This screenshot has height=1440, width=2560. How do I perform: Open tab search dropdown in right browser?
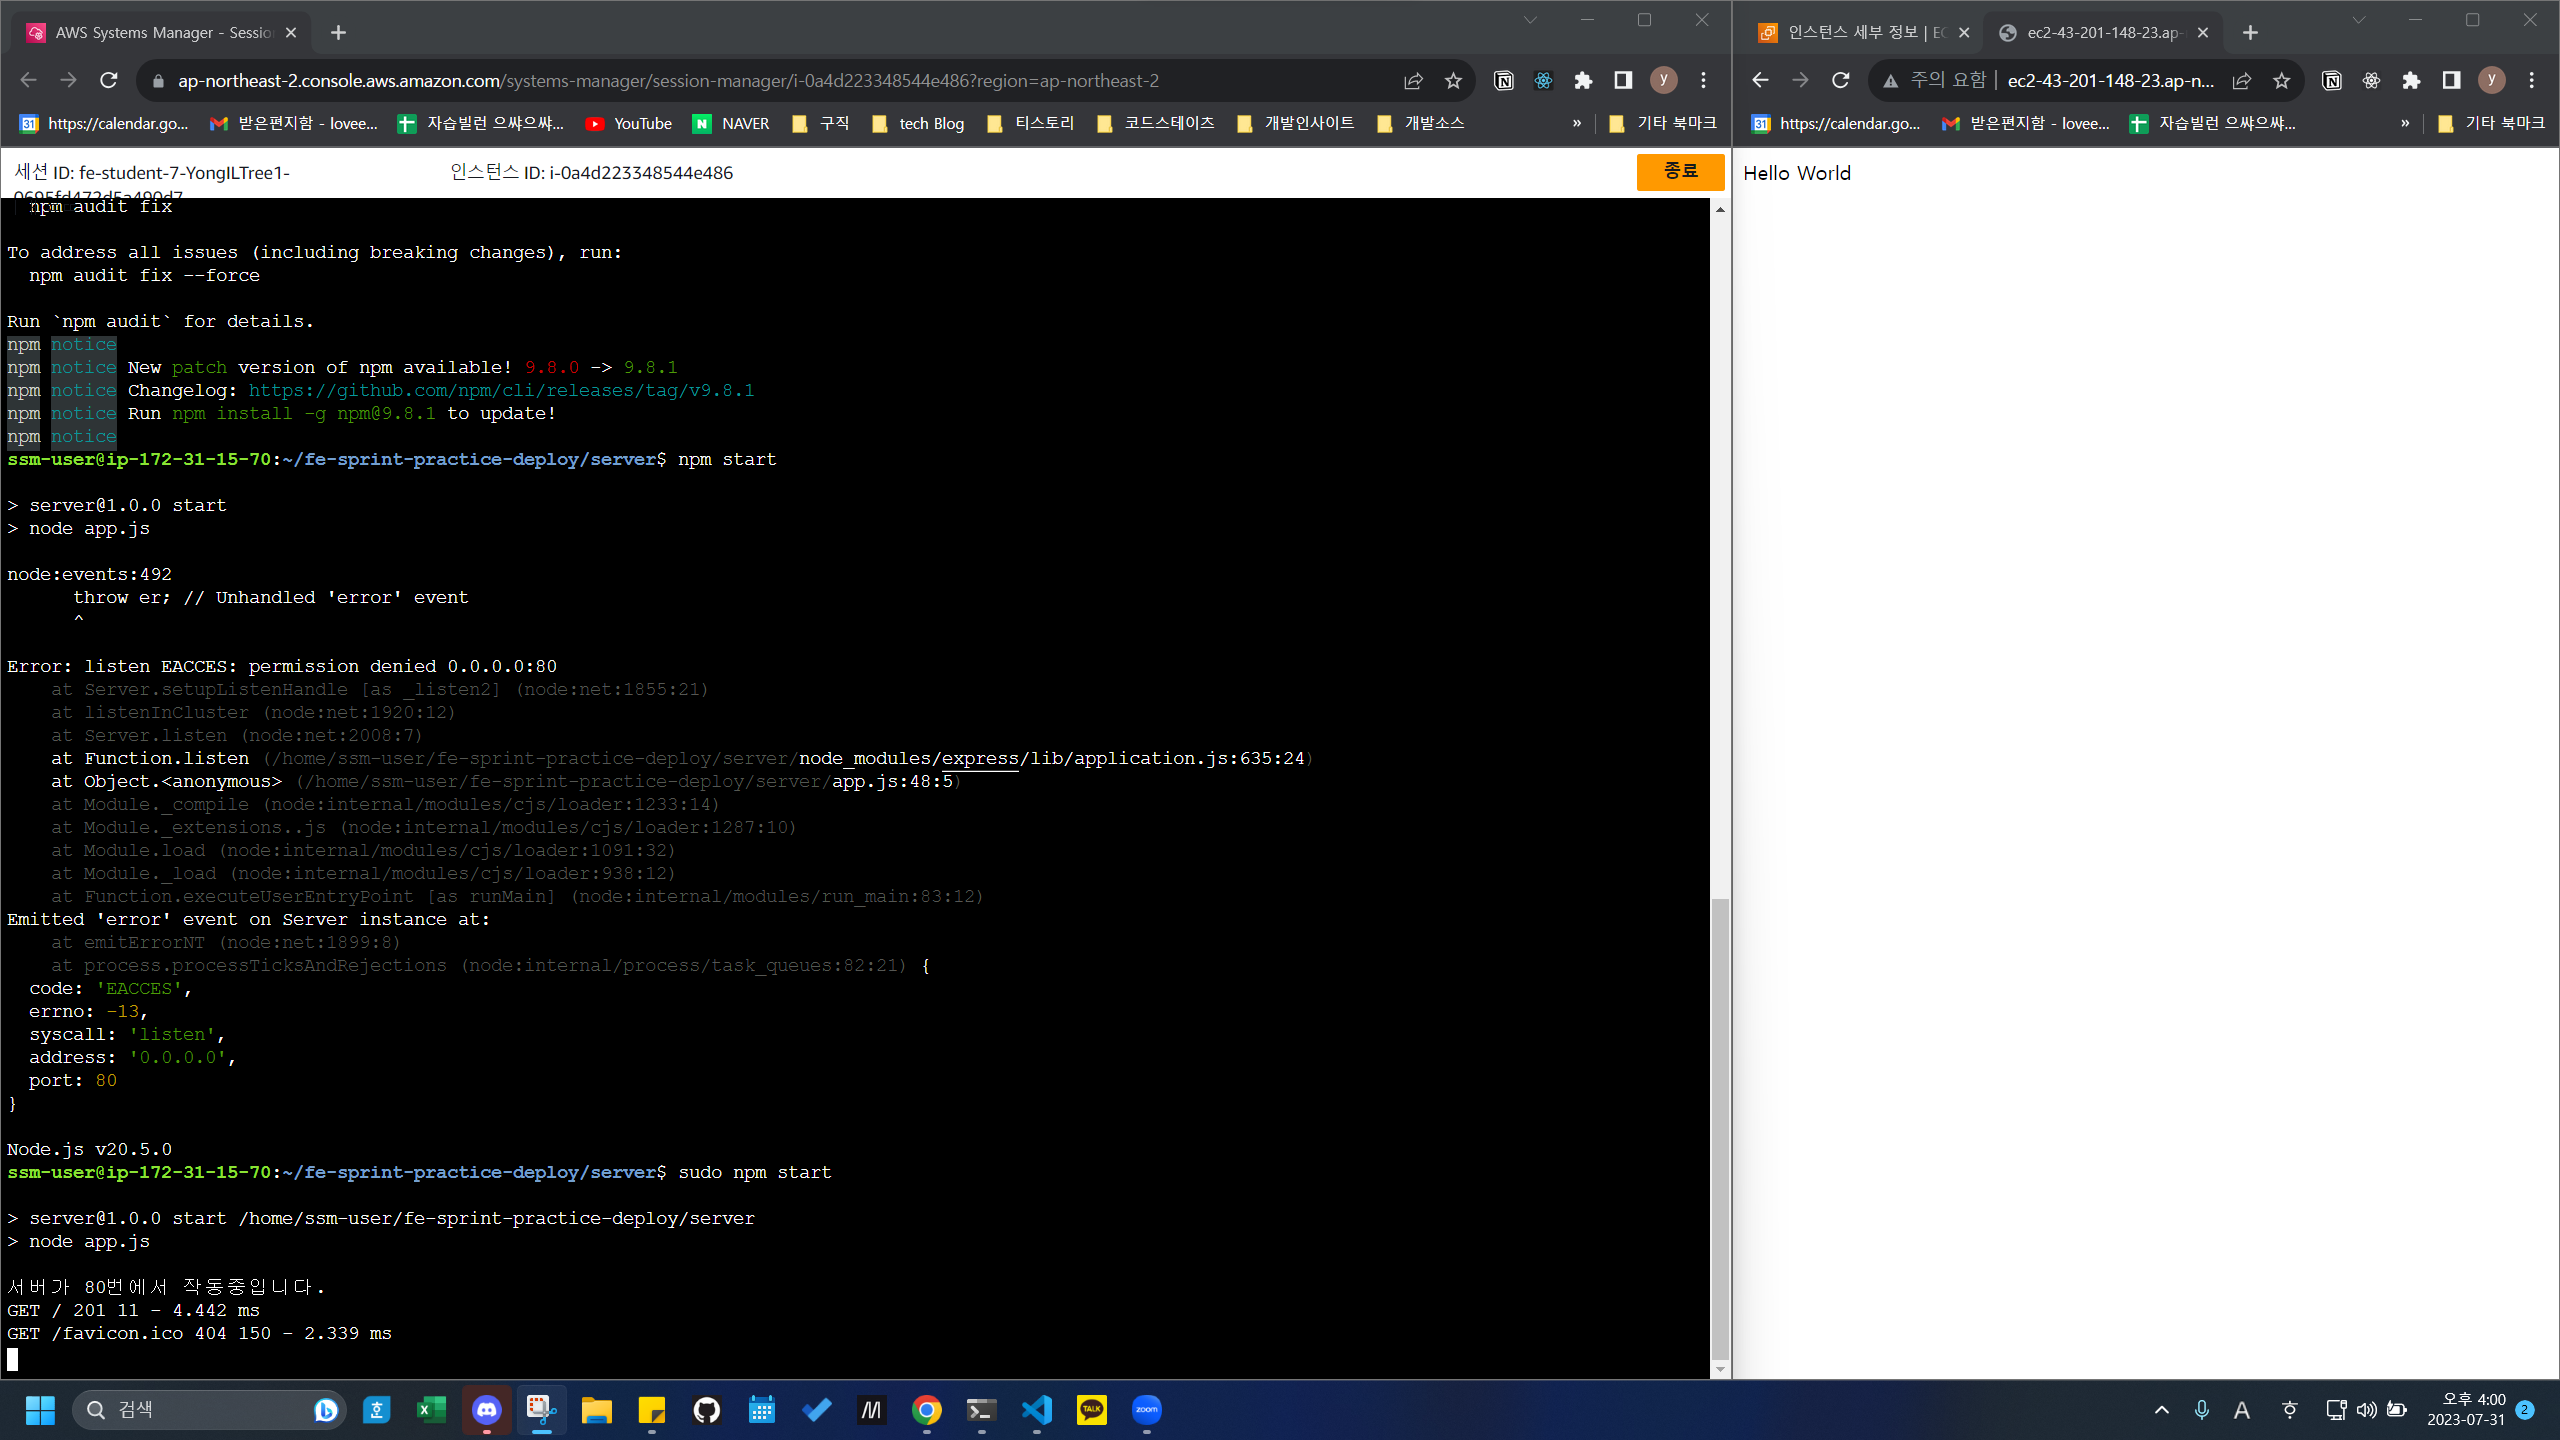(x=2359, y=20)
